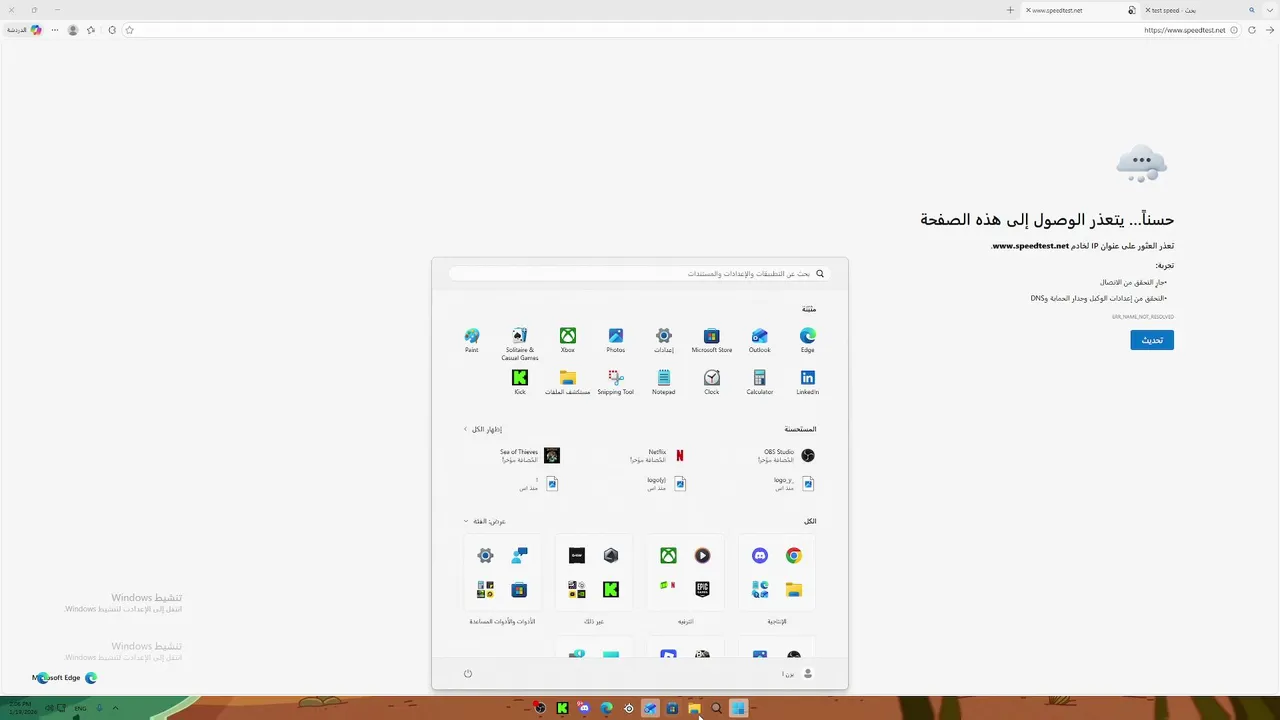This screenshot has height=720, width=1280.
Task: Click the Edge address bar URL
Action: (1185, 30)
